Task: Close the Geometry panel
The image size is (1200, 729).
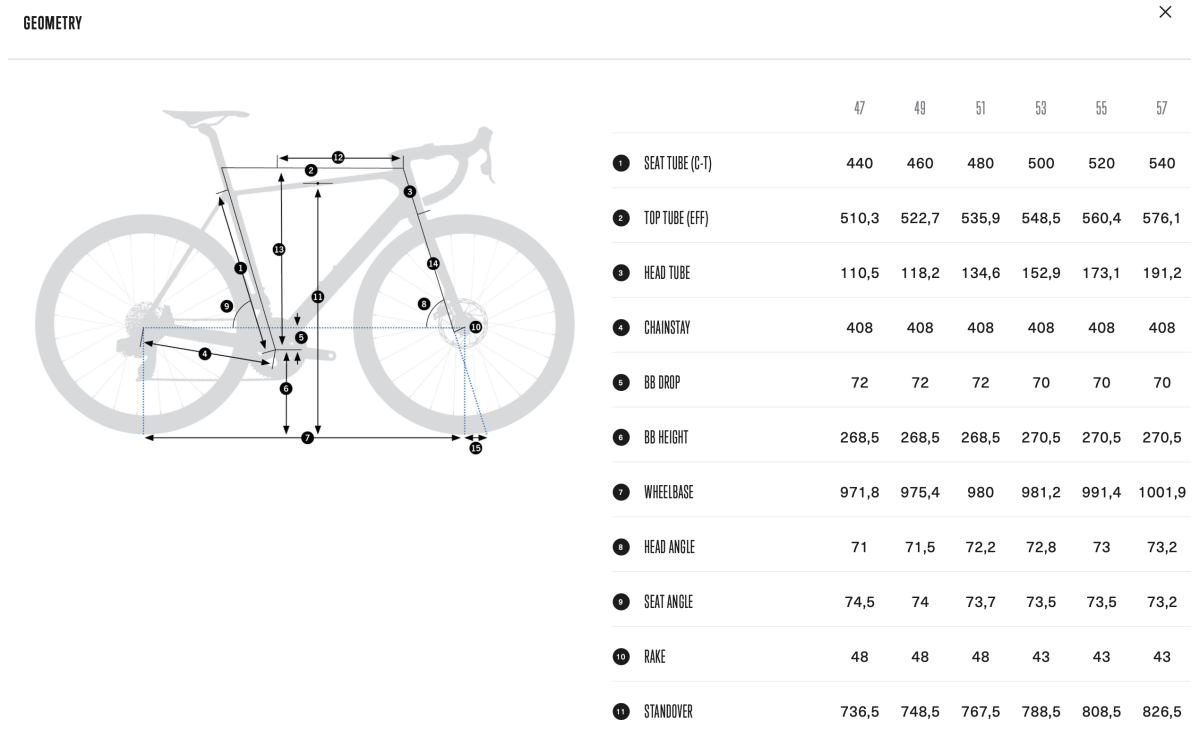Action: [x=1165, y=12]
